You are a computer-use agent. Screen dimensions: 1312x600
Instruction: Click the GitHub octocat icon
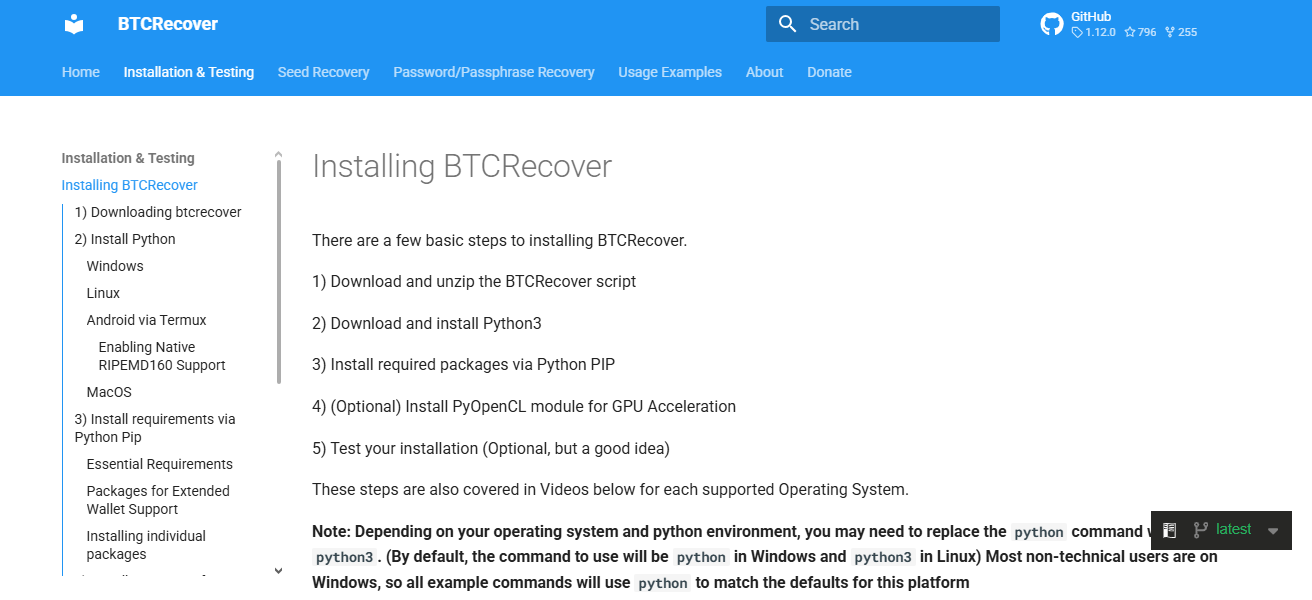click(1051, 23)
